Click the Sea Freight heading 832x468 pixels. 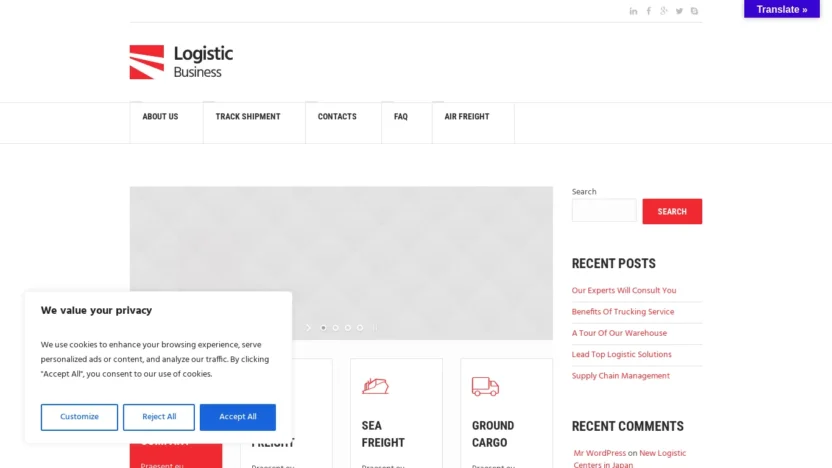click(383, 434)
